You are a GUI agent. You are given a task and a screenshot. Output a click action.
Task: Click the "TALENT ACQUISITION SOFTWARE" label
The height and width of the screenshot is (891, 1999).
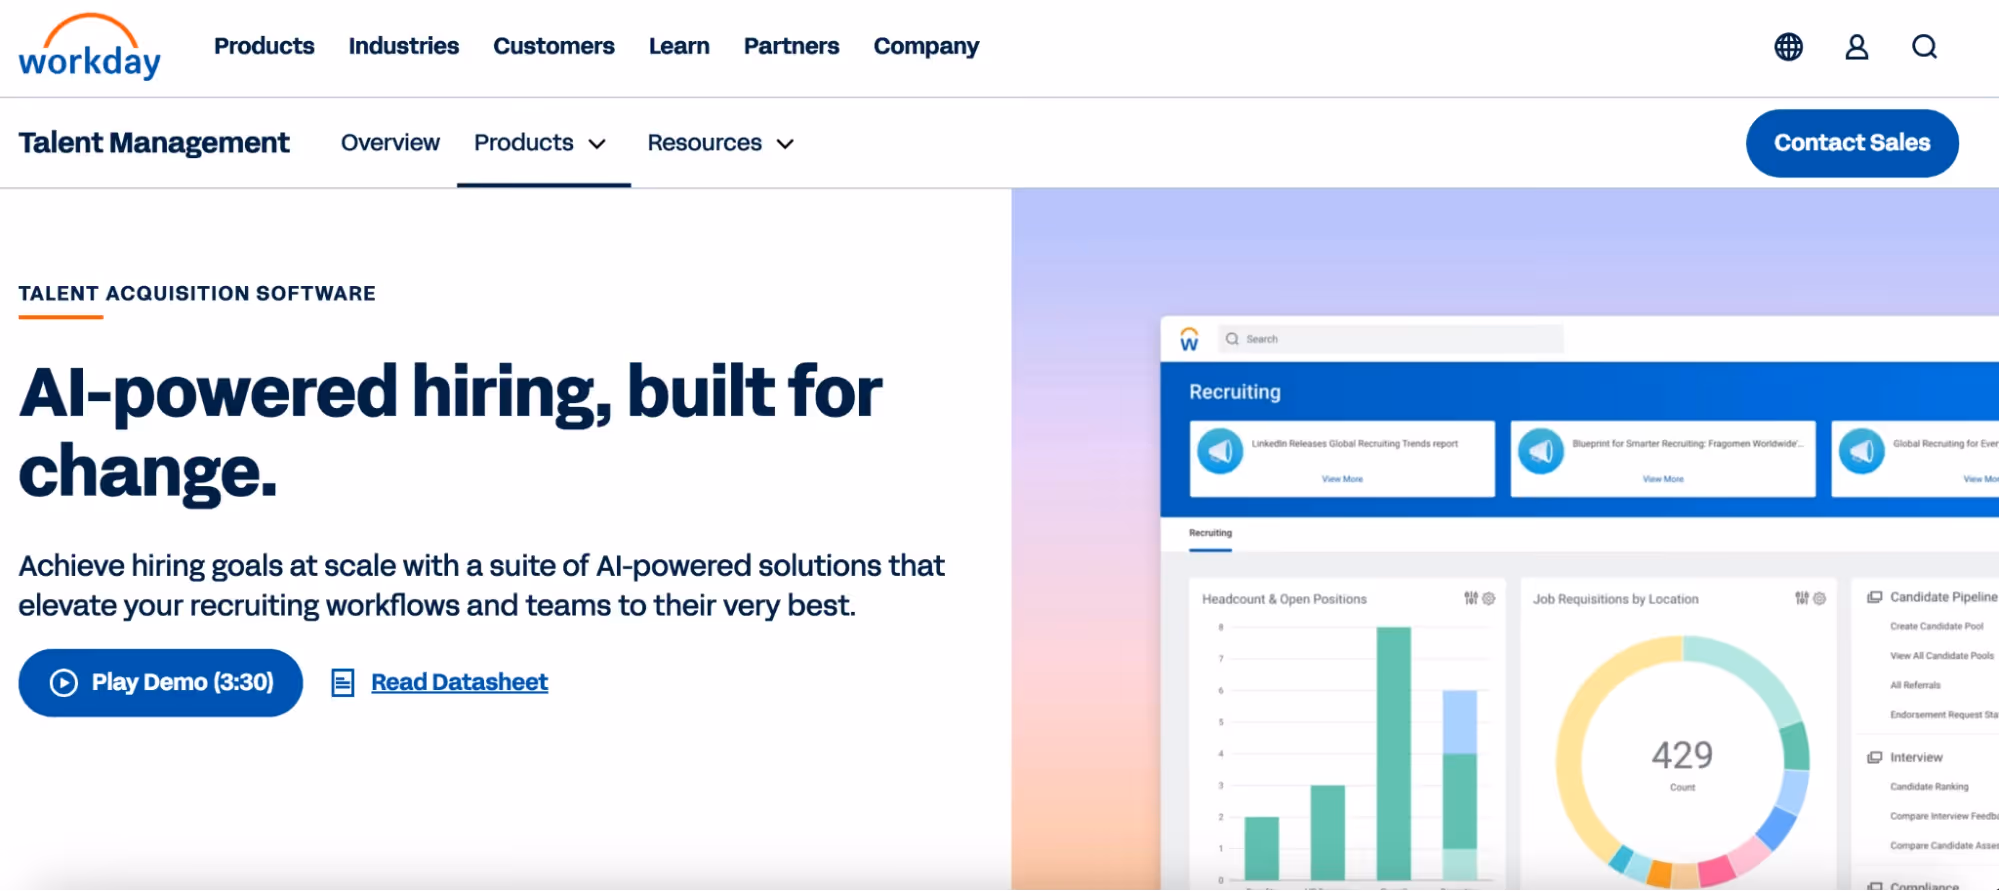click(197, 294)
